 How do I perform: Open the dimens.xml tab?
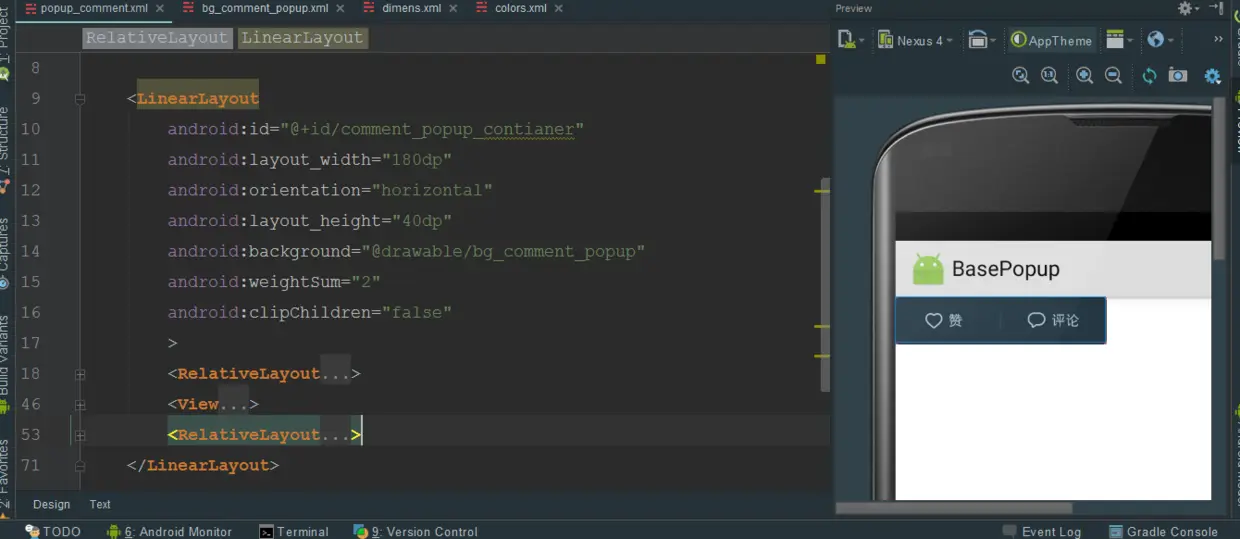pyautogui.click(x=411, y=8)
